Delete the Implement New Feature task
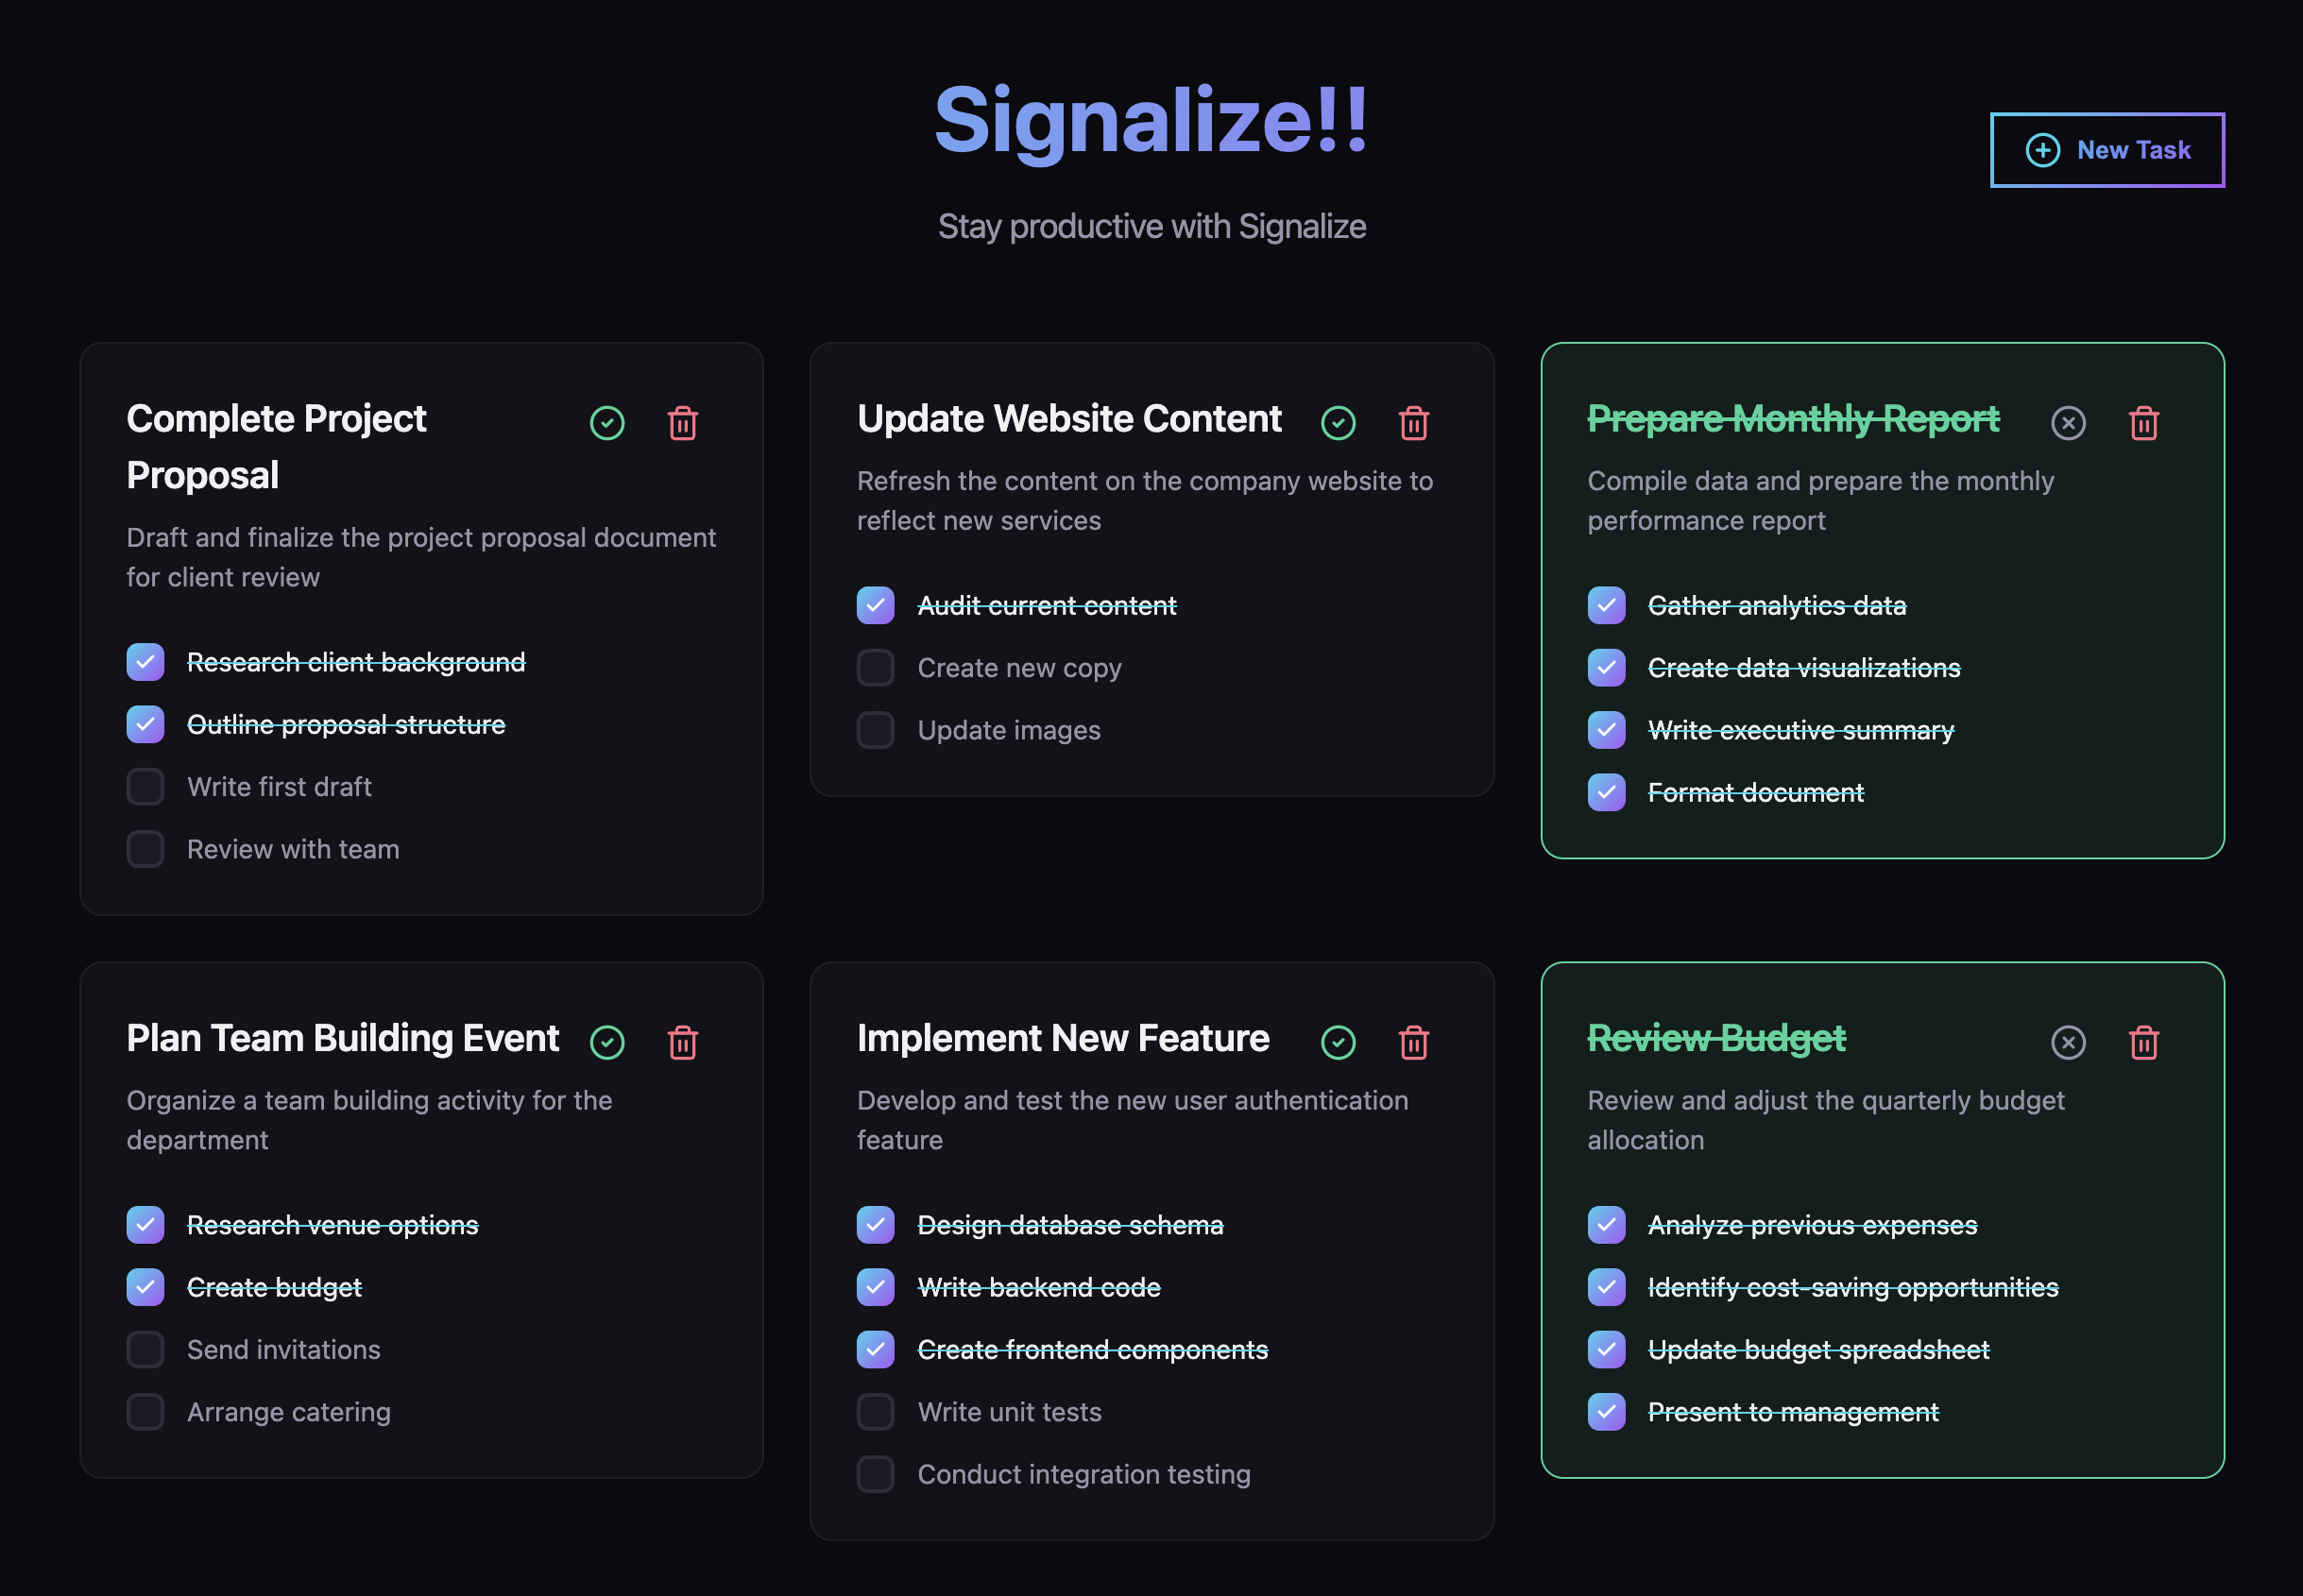Image resolution: width=2303 pixels, height=1596 pixels. (x=1413, y=1043)
